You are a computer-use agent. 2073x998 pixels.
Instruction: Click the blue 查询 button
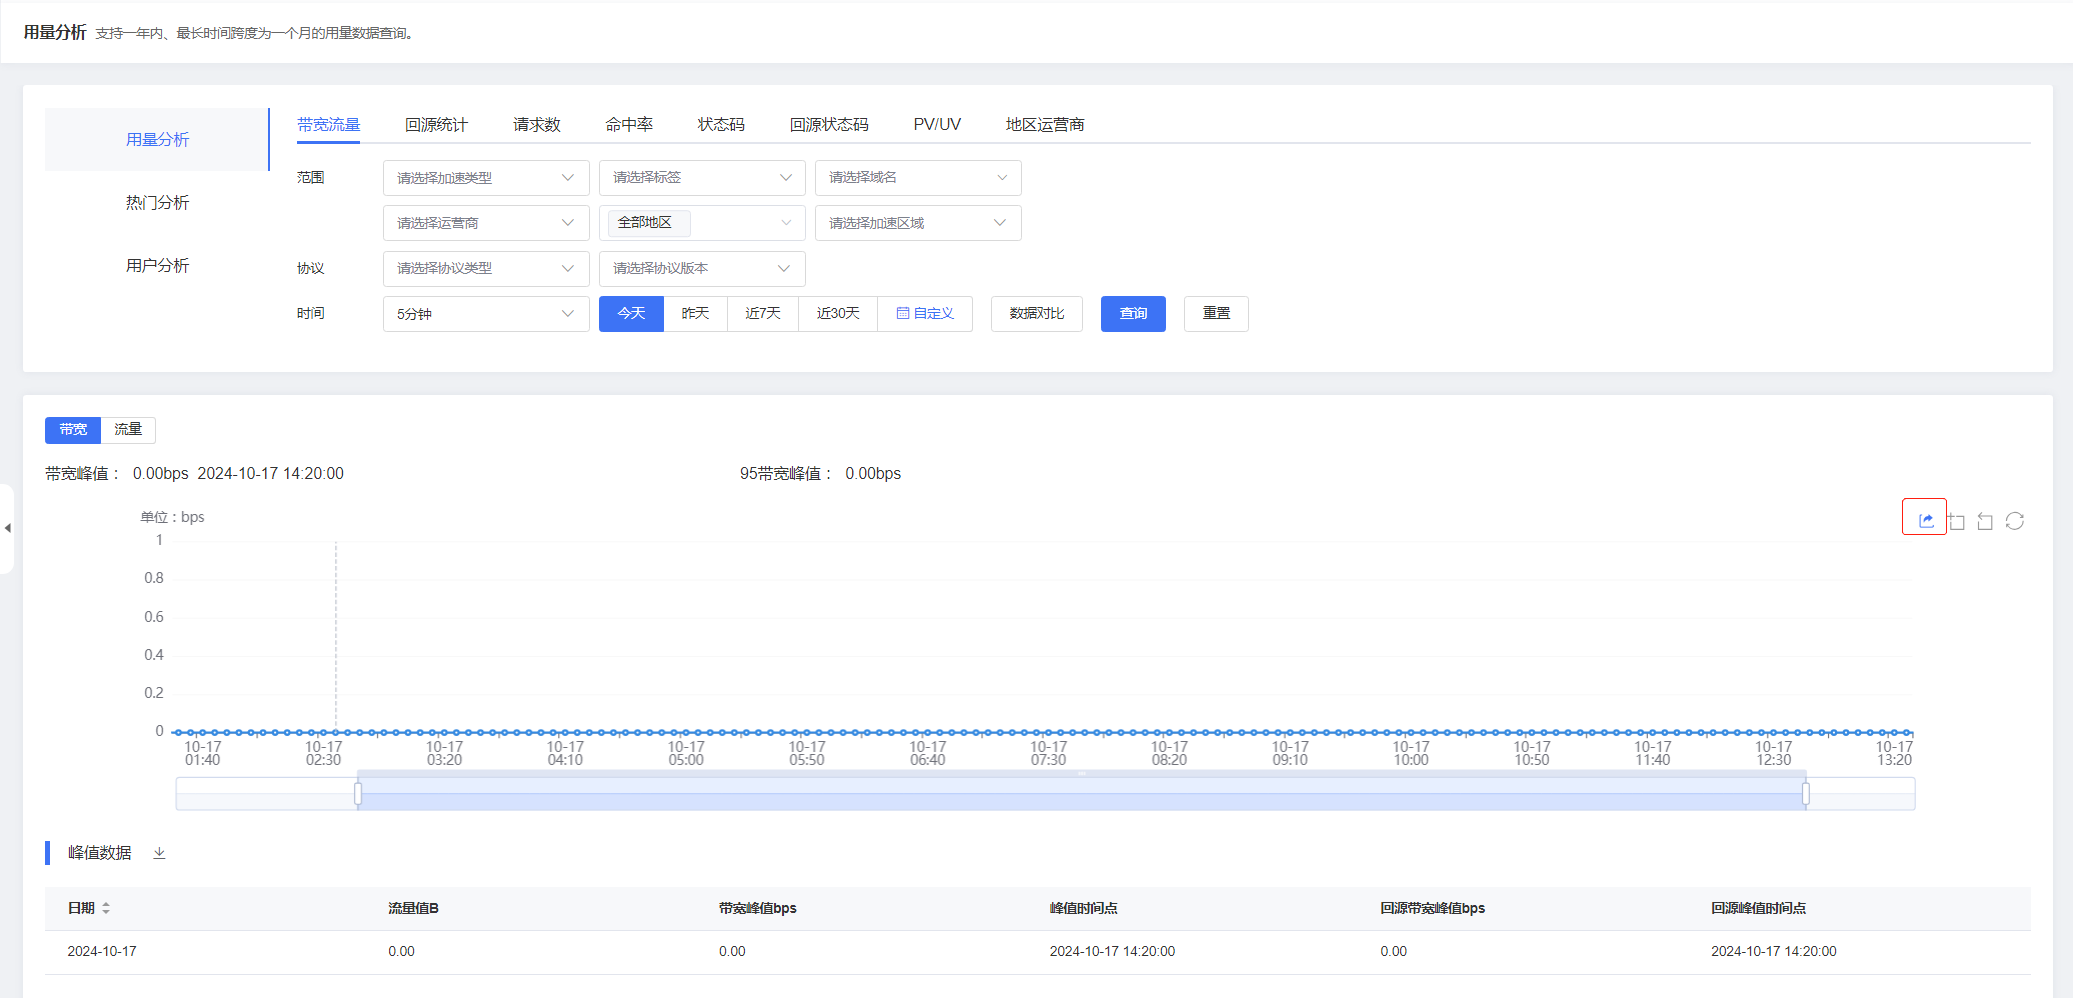tap(1133, 314)
